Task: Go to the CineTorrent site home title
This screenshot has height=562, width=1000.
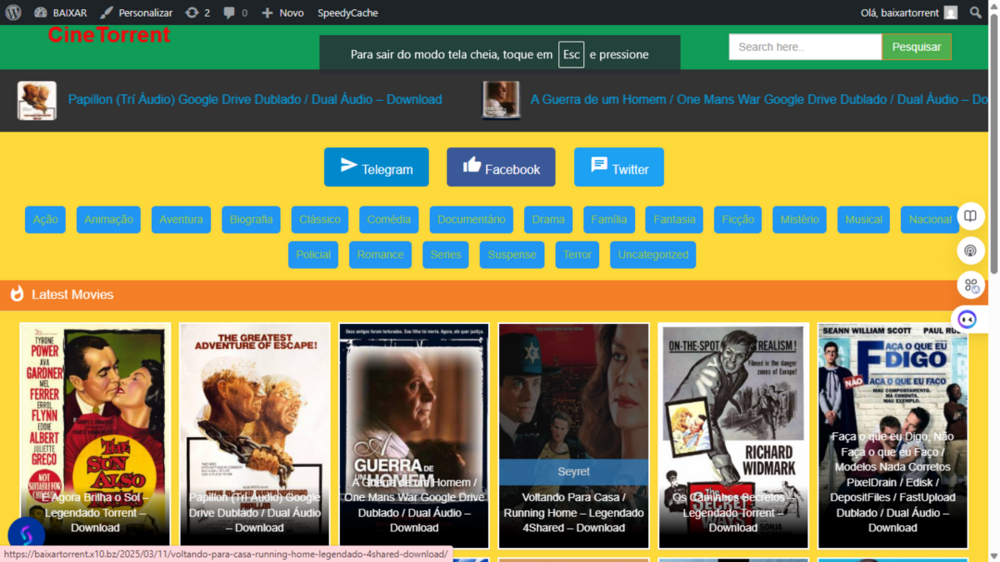Action: coord(109,35)
